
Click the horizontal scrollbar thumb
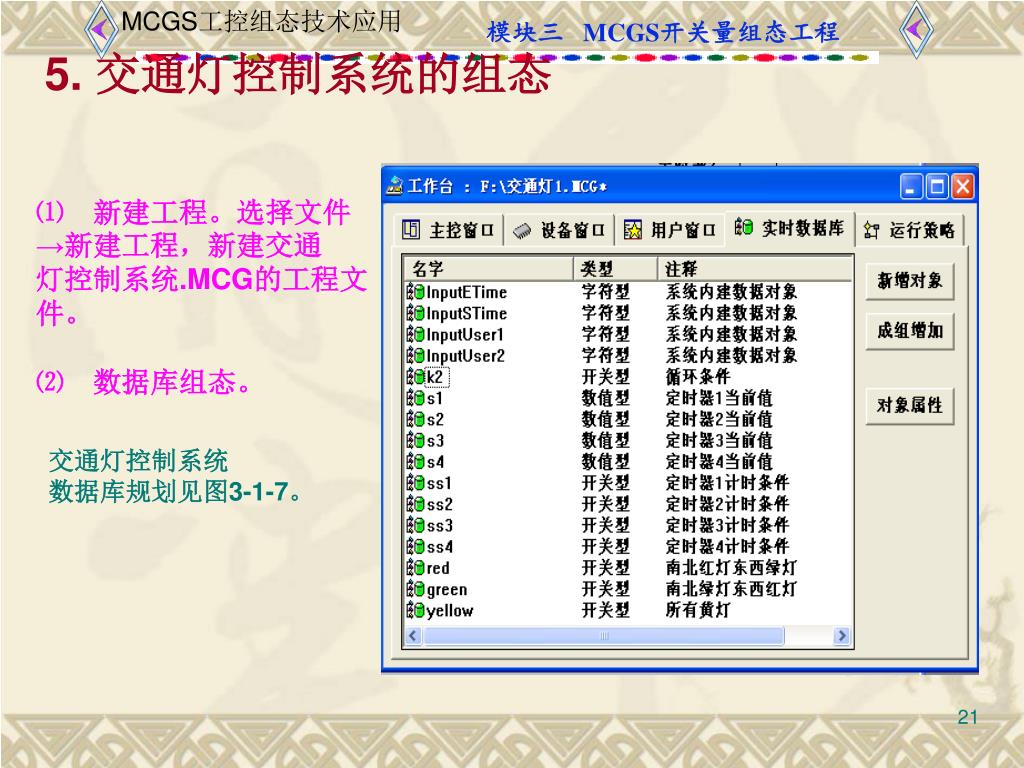pyautogui.click(x=603, y=635)
